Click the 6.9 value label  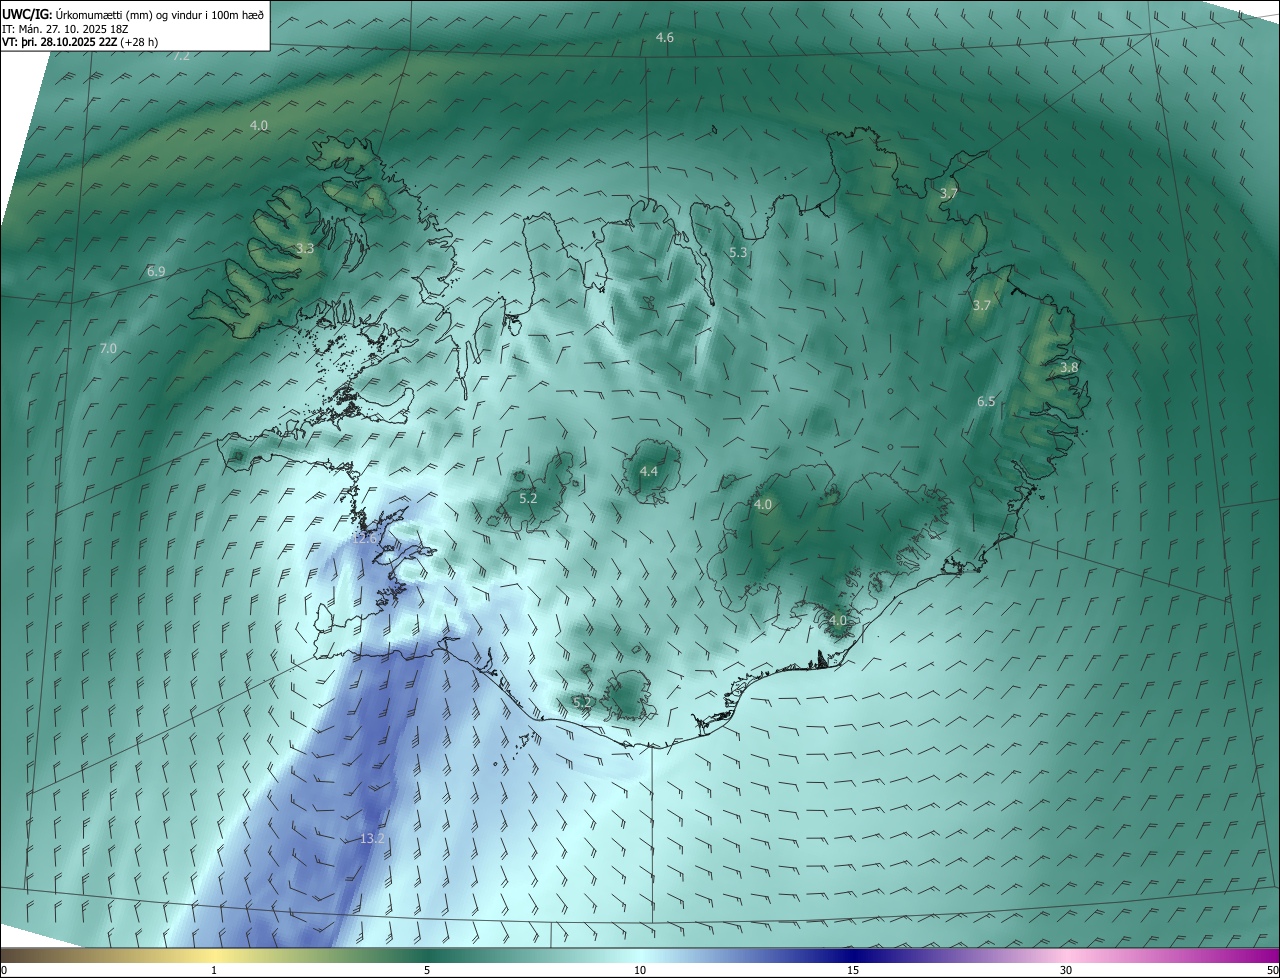pyautogui.click(x=156, y=271)
